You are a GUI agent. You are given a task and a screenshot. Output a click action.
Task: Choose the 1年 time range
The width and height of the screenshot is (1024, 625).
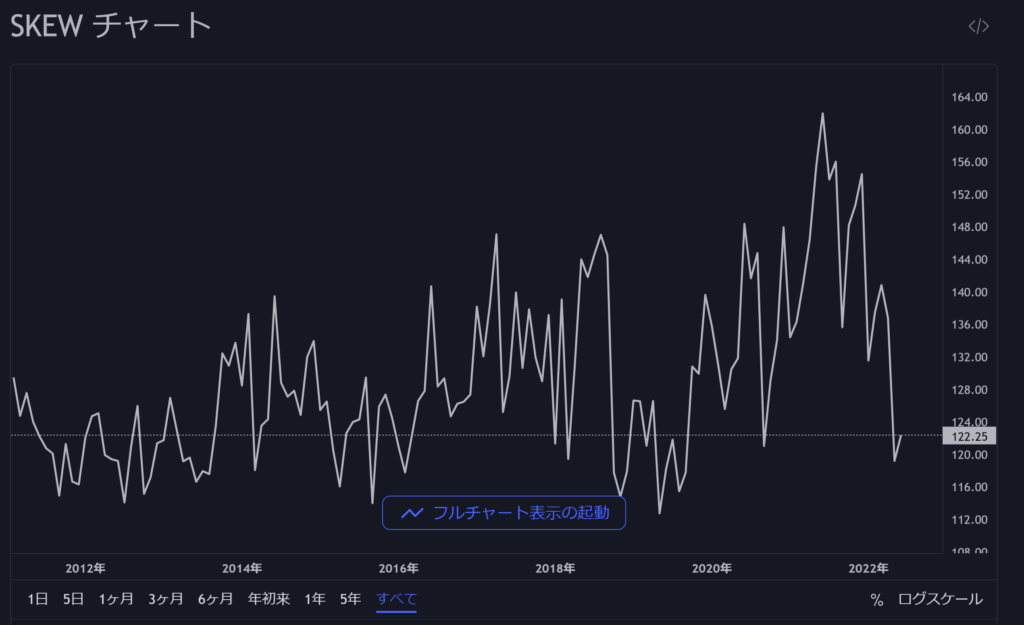click(x=315, y=599)
